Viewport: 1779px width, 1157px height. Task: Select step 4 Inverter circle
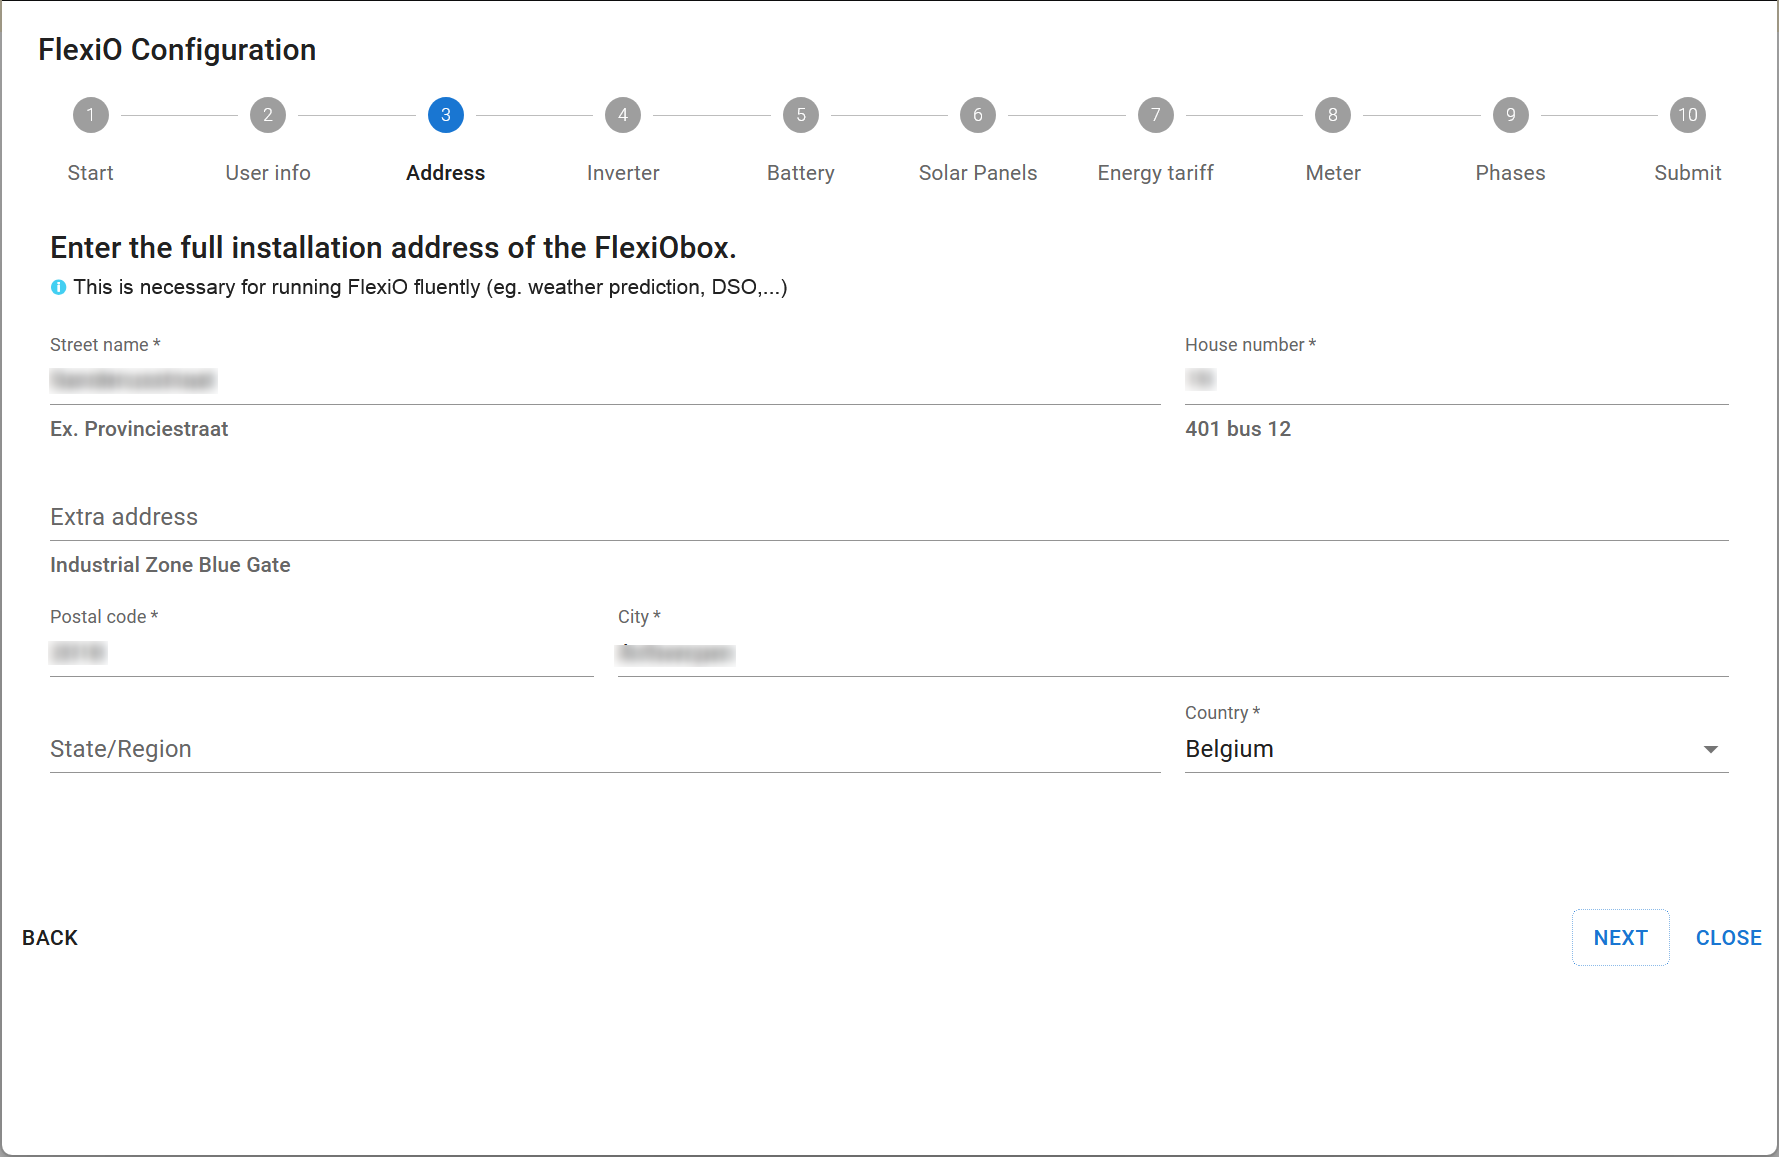click(x=622, y=115)
